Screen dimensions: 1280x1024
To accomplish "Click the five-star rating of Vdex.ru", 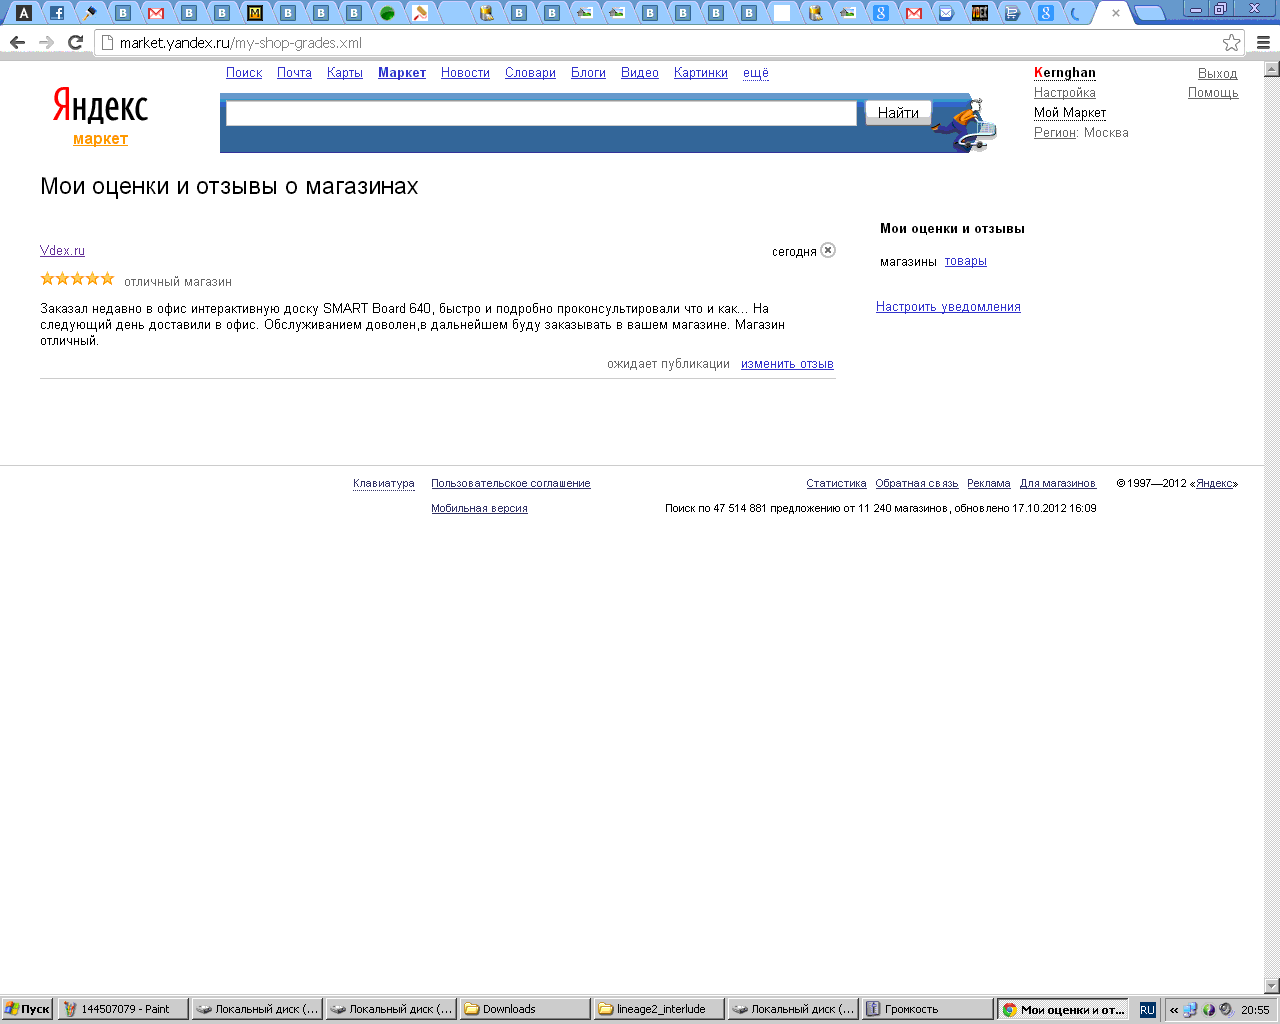I will 77,279.
